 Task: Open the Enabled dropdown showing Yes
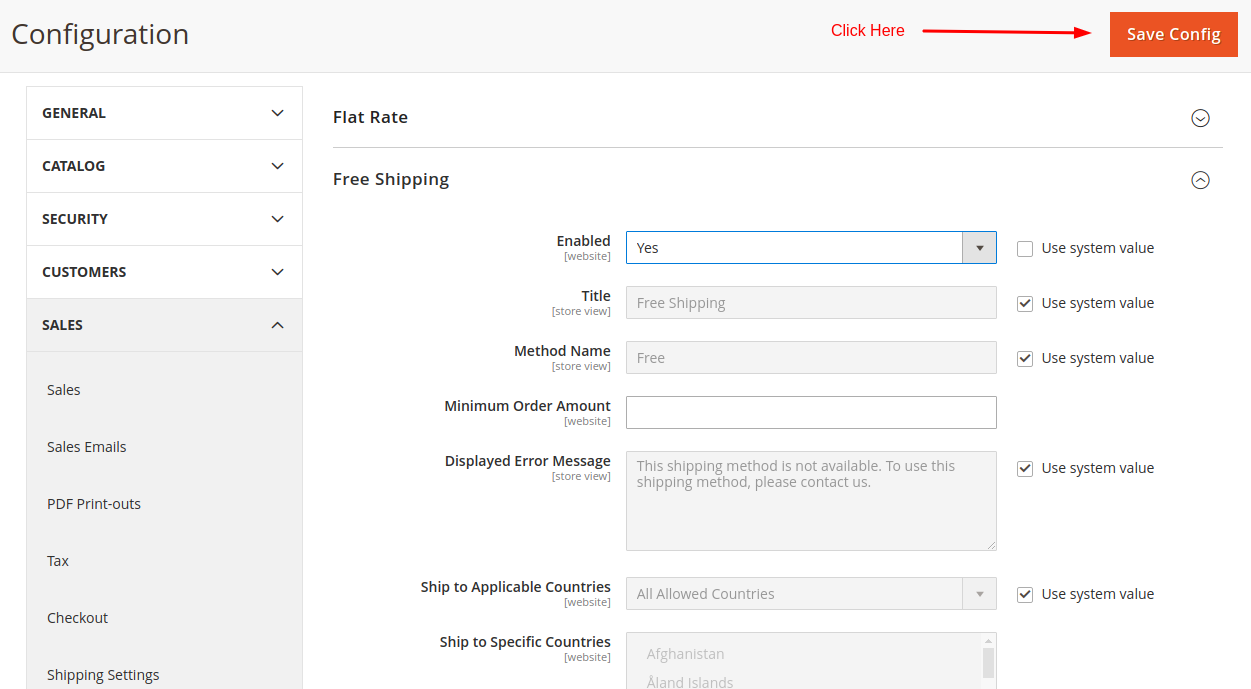[x=811, y=248]
